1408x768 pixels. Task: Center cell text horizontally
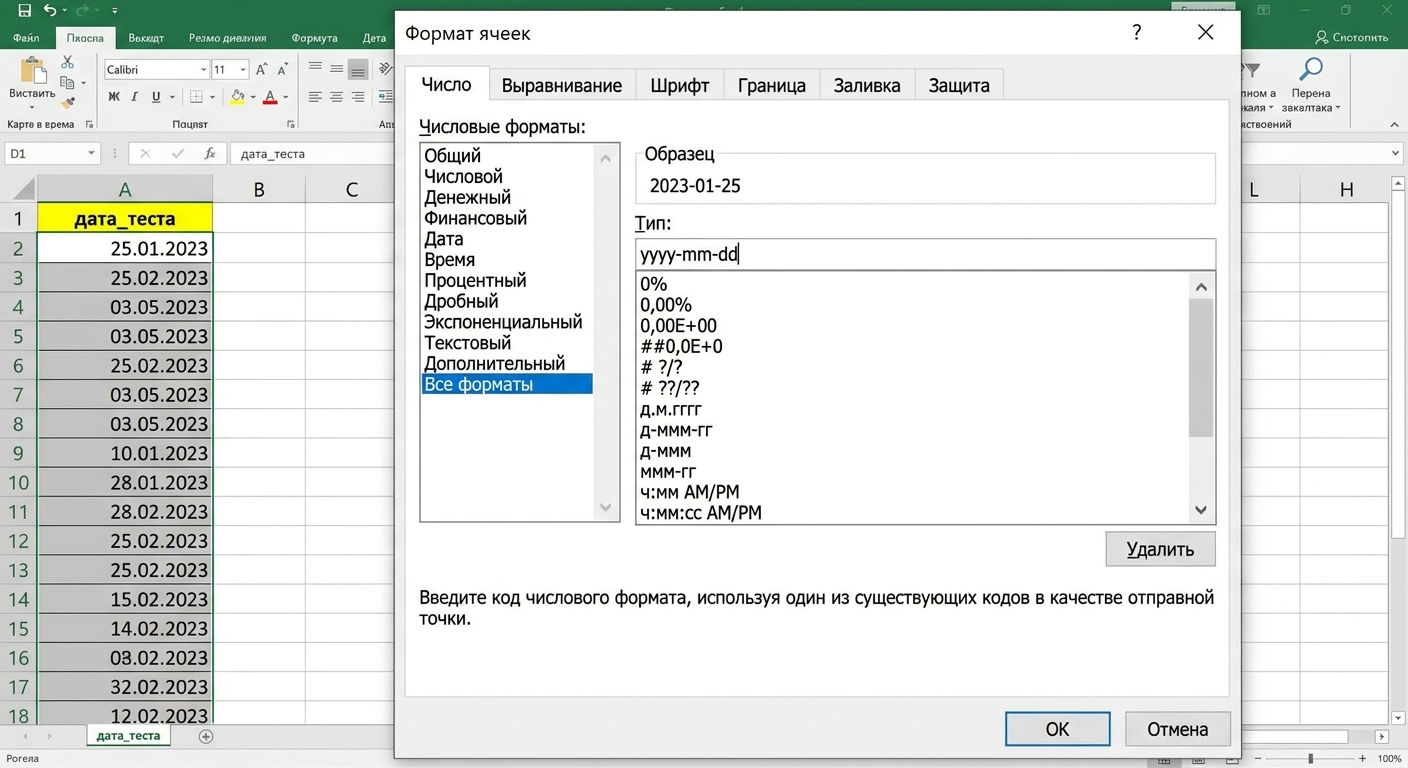coord(336,97)
